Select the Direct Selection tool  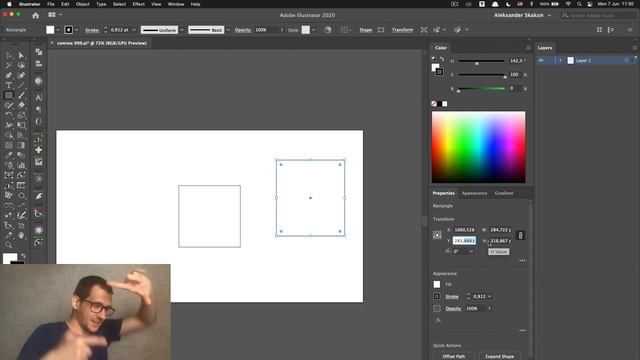coord(21,55)
